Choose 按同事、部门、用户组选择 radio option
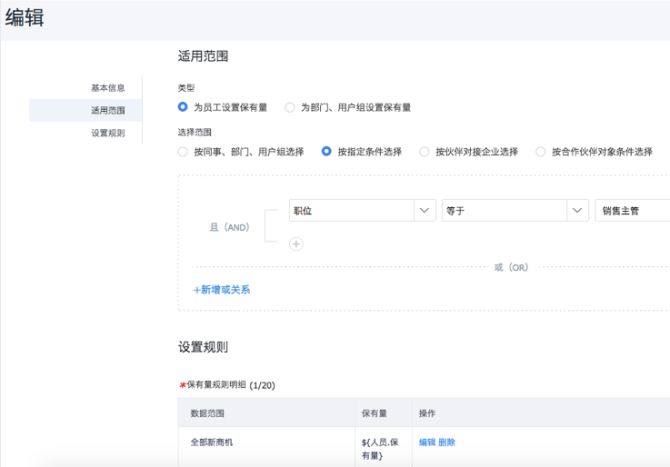Screen dimensions: 670x467 (x=183, y=152)
